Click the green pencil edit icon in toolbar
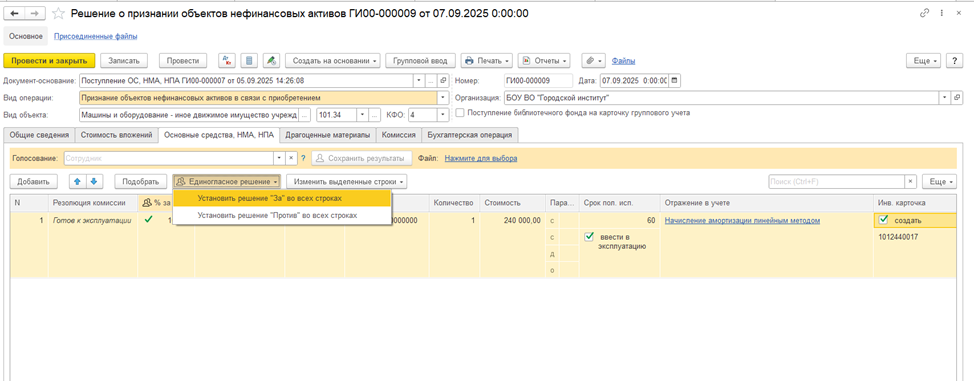The image size is (974, 381). tap(271, 61)
